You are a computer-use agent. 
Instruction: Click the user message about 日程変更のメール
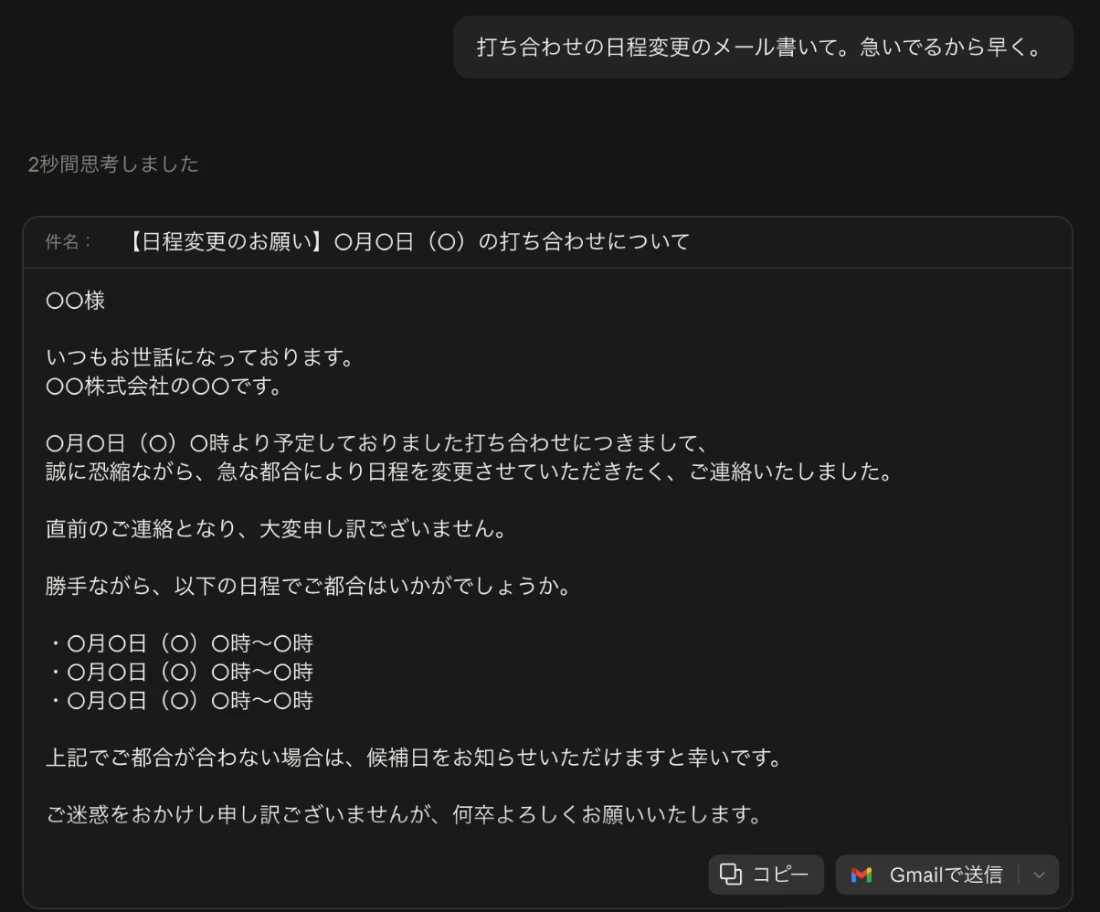(x=763, y=47)
